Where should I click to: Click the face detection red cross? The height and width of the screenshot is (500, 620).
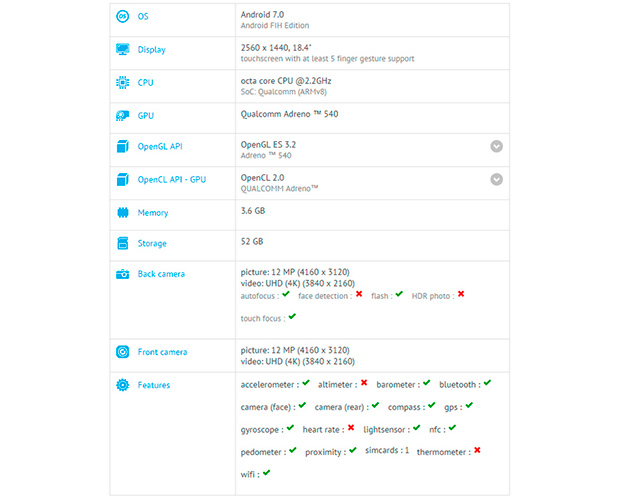click(x=358, y=295)
